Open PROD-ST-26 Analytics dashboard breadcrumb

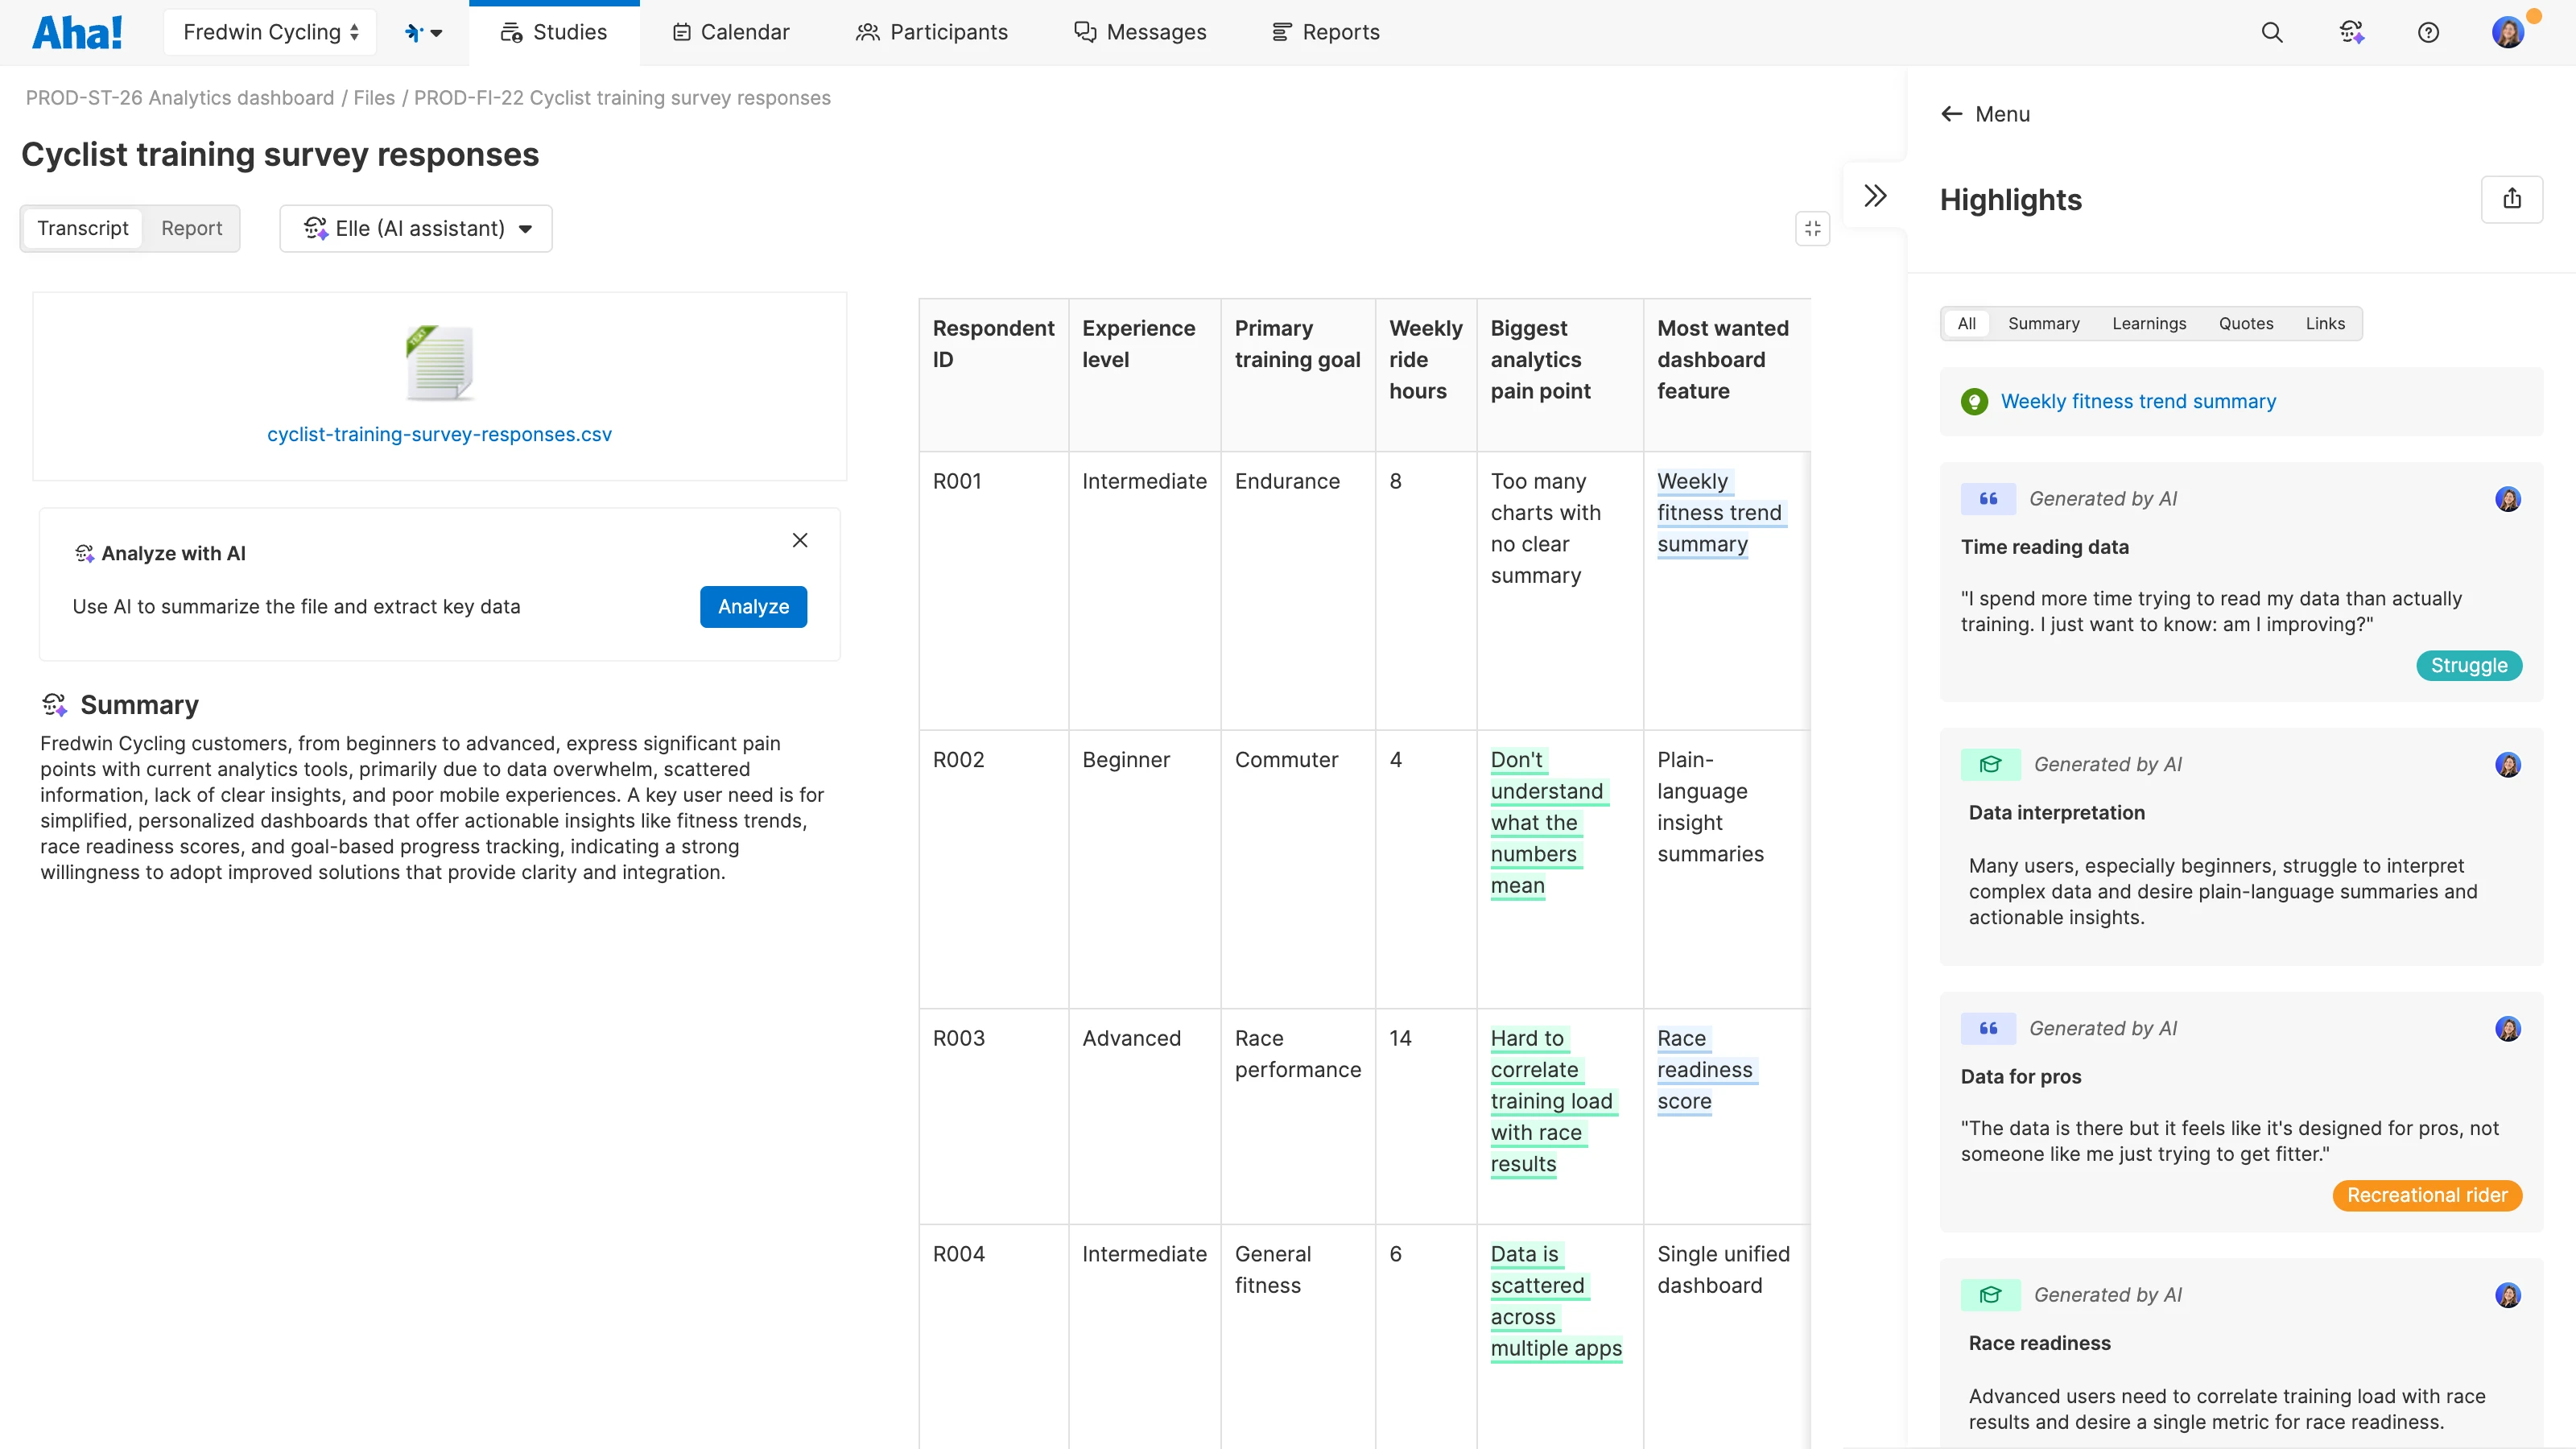[x=180, y=98]
